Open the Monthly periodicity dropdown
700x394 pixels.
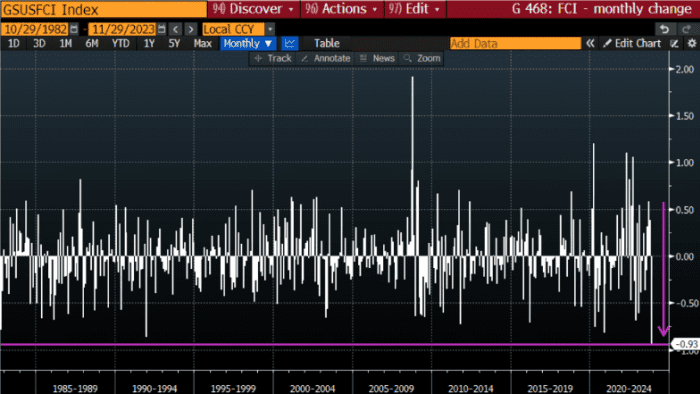coord(248,43)
